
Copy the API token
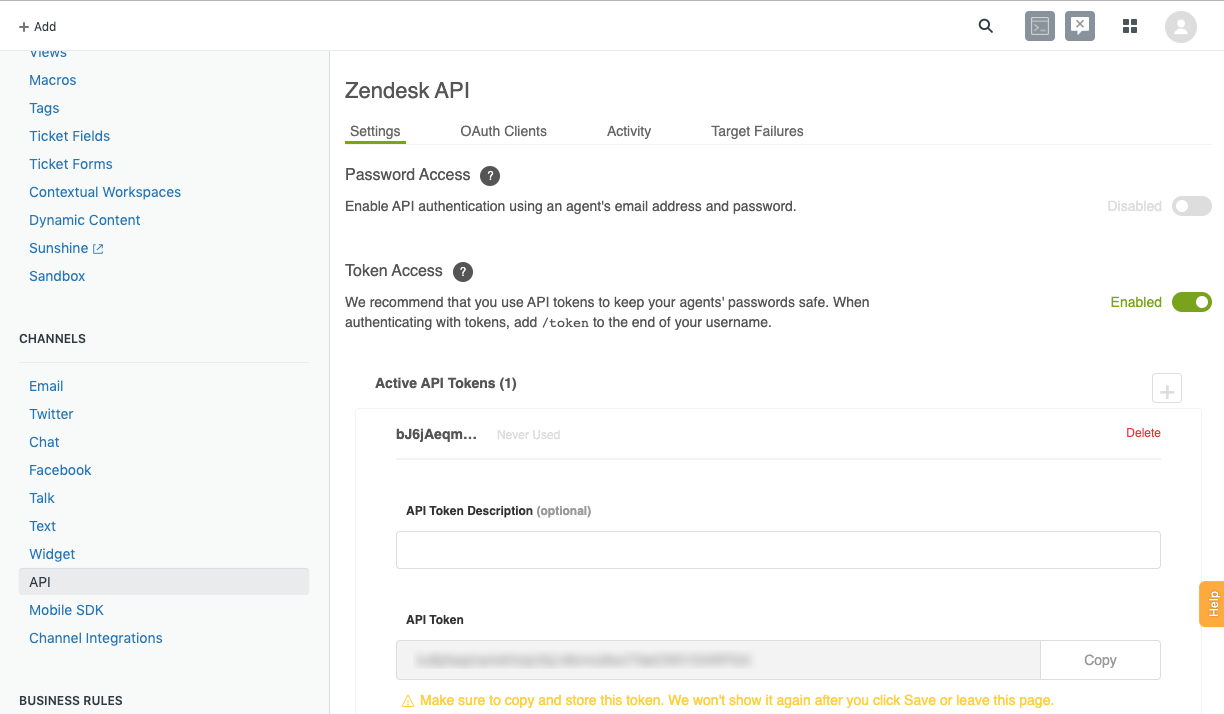[1100, 660]
